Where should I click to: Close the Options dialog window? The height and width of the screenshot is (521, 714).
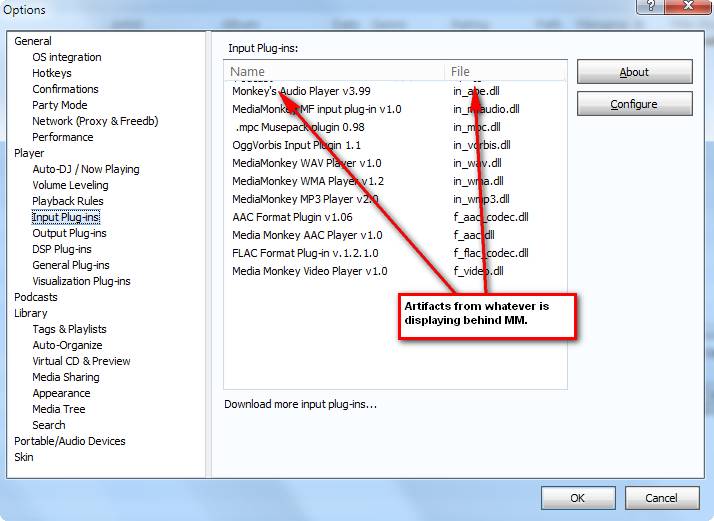coord(686,9)
